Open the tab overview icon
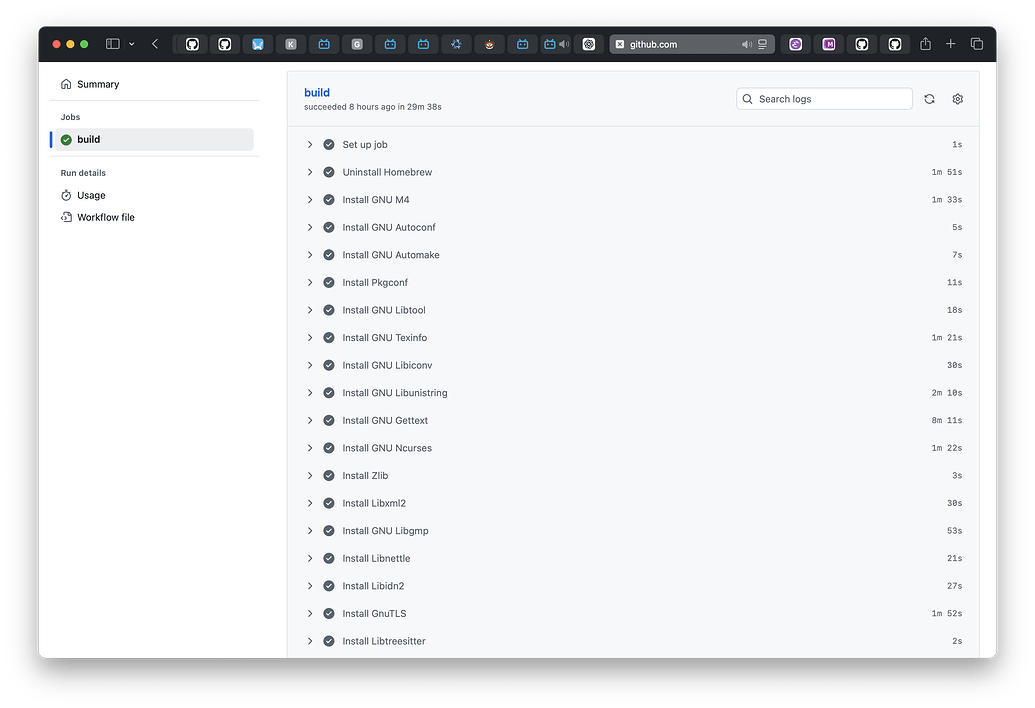1035x708 pixels. (x=978, y=44)
